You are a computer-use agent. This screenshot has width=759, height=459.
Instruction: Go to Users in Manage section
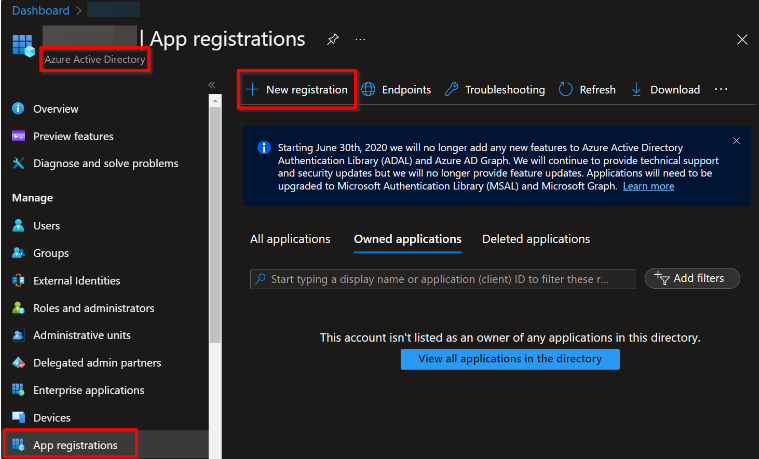point(46,226)
